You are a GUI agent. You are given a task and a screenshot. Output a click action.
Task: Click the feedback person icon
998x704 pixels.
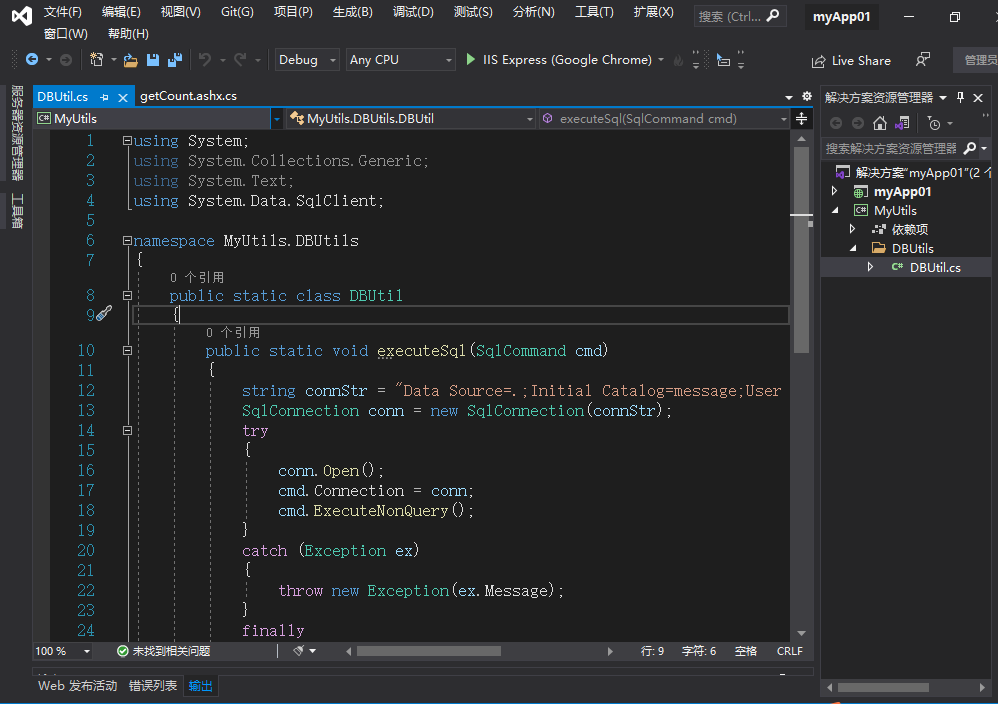923,60
